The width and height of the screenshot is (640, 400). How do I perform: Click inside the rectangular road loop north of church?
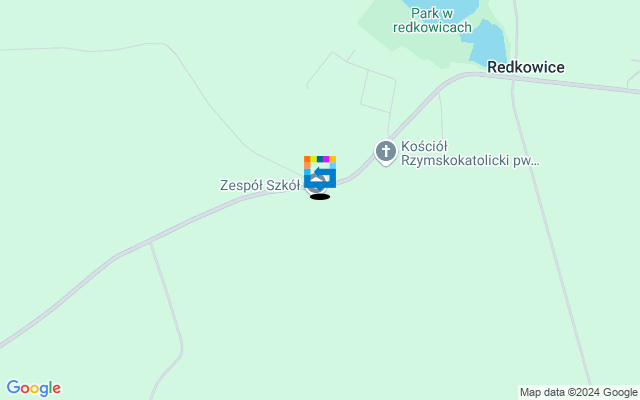[x=378, y=92]
